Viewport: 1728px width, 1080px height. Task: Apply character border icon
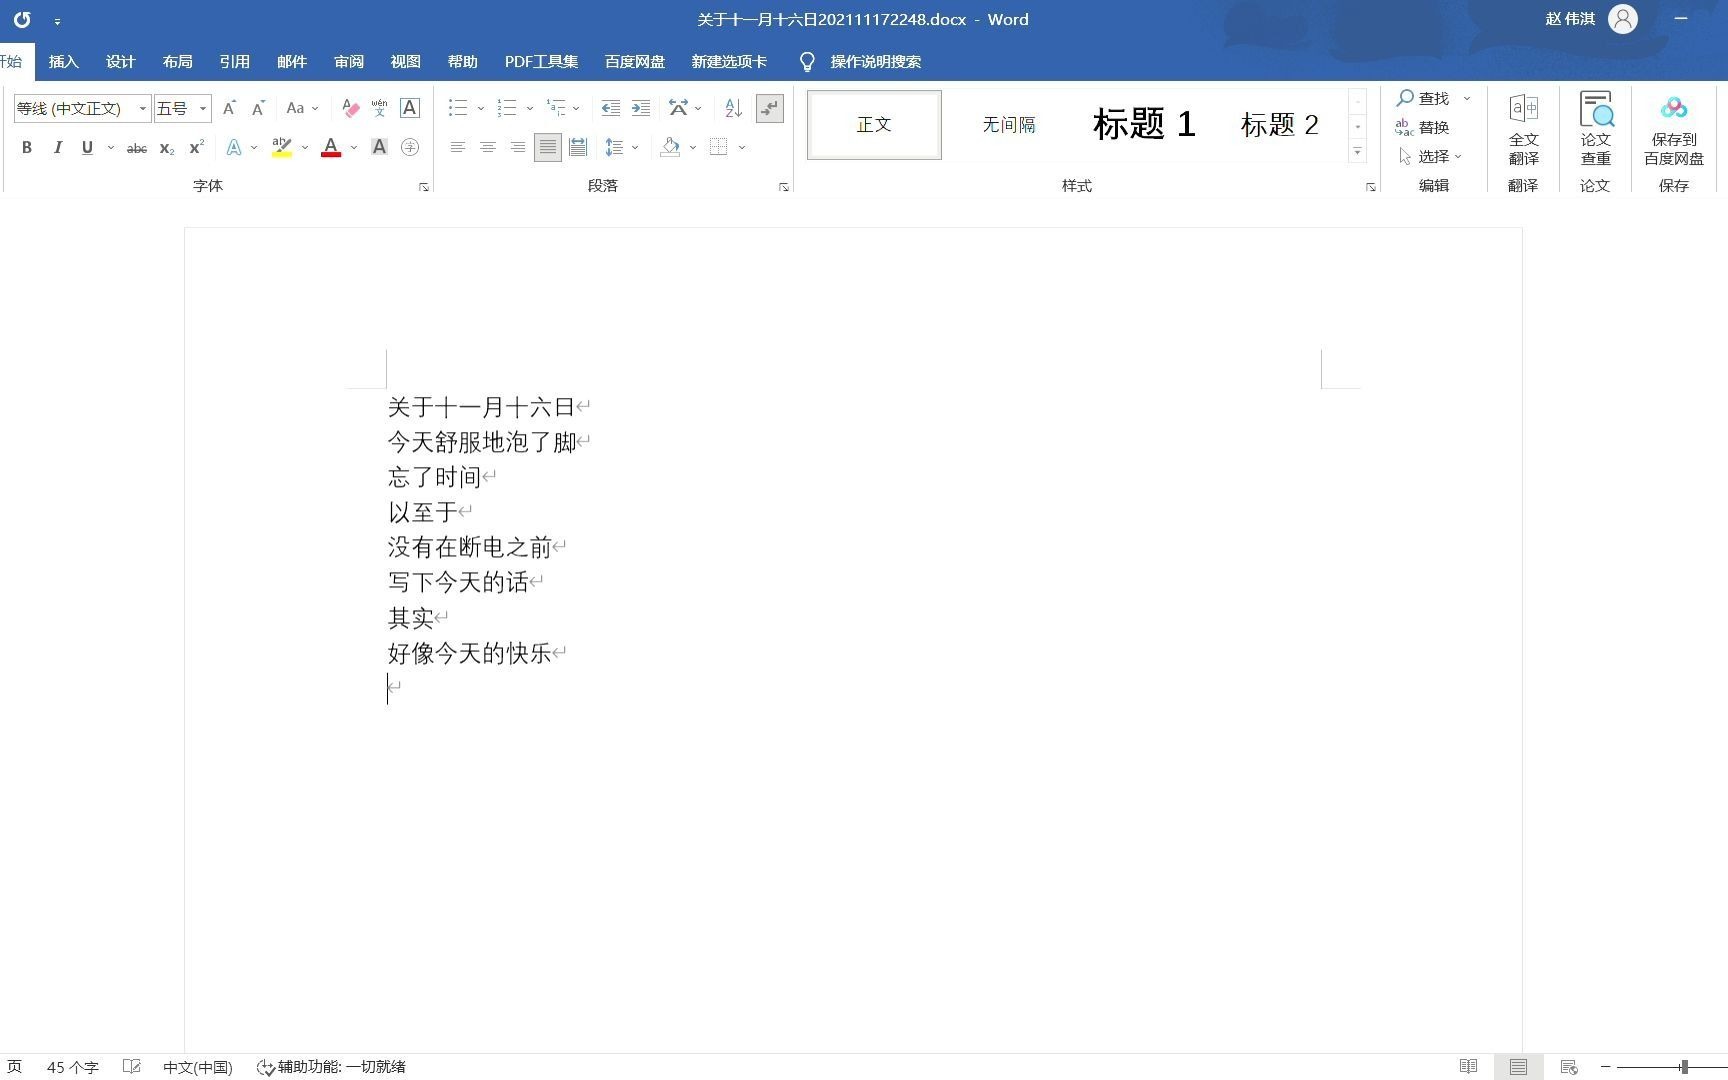[x=409, y=108]
